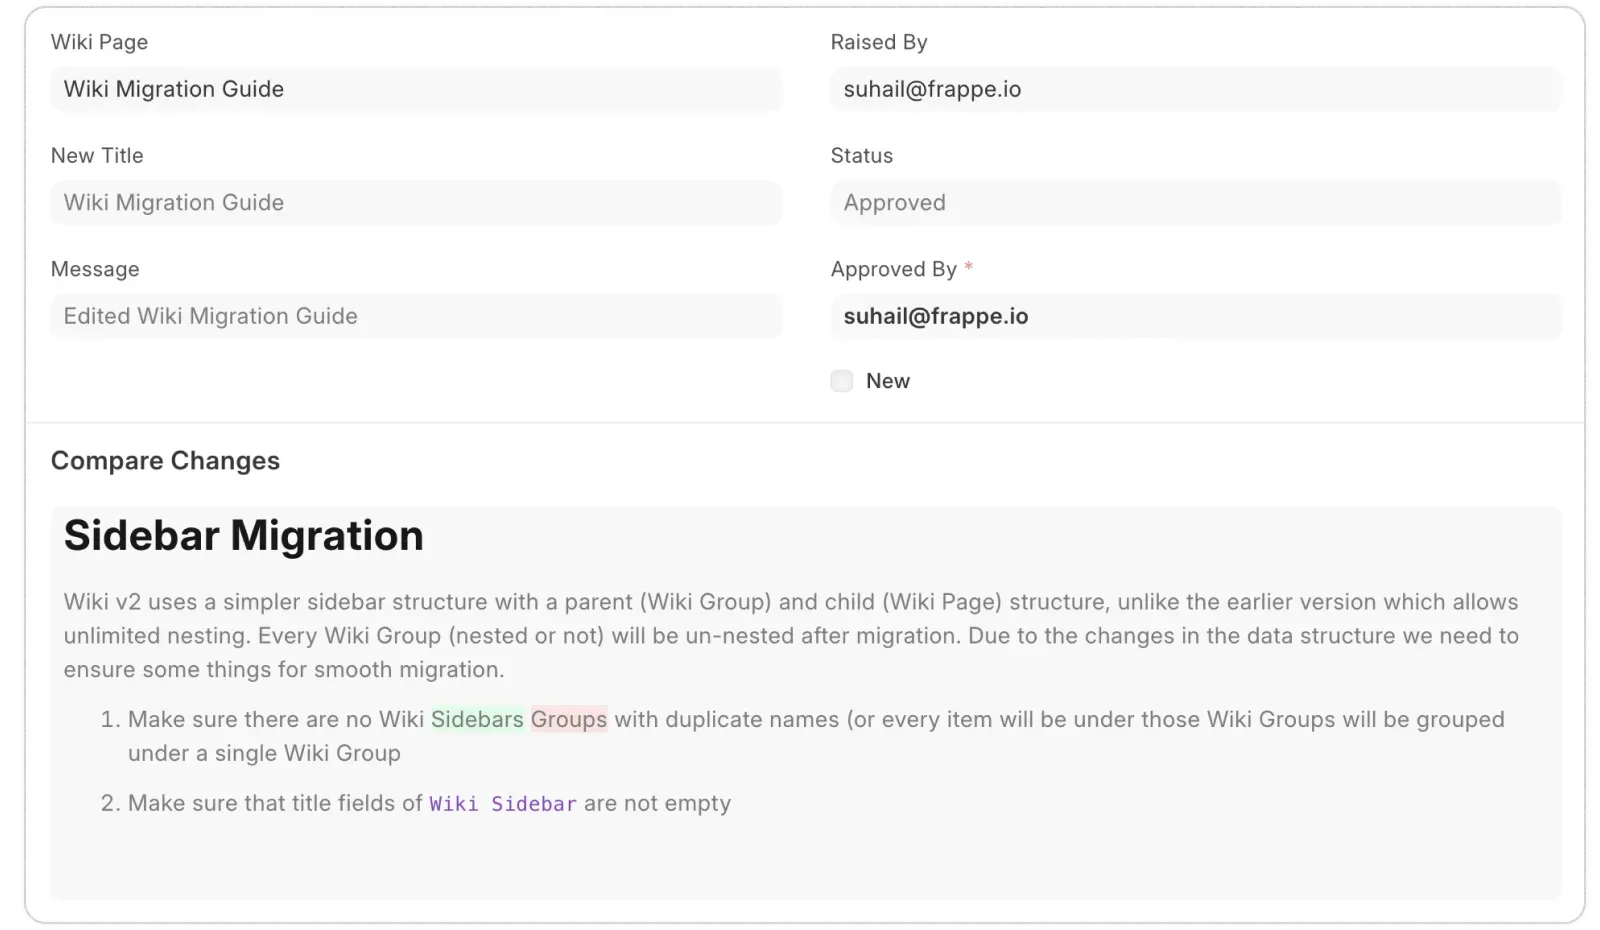
Task: Select the New Title field
Action: click(416, 203)
